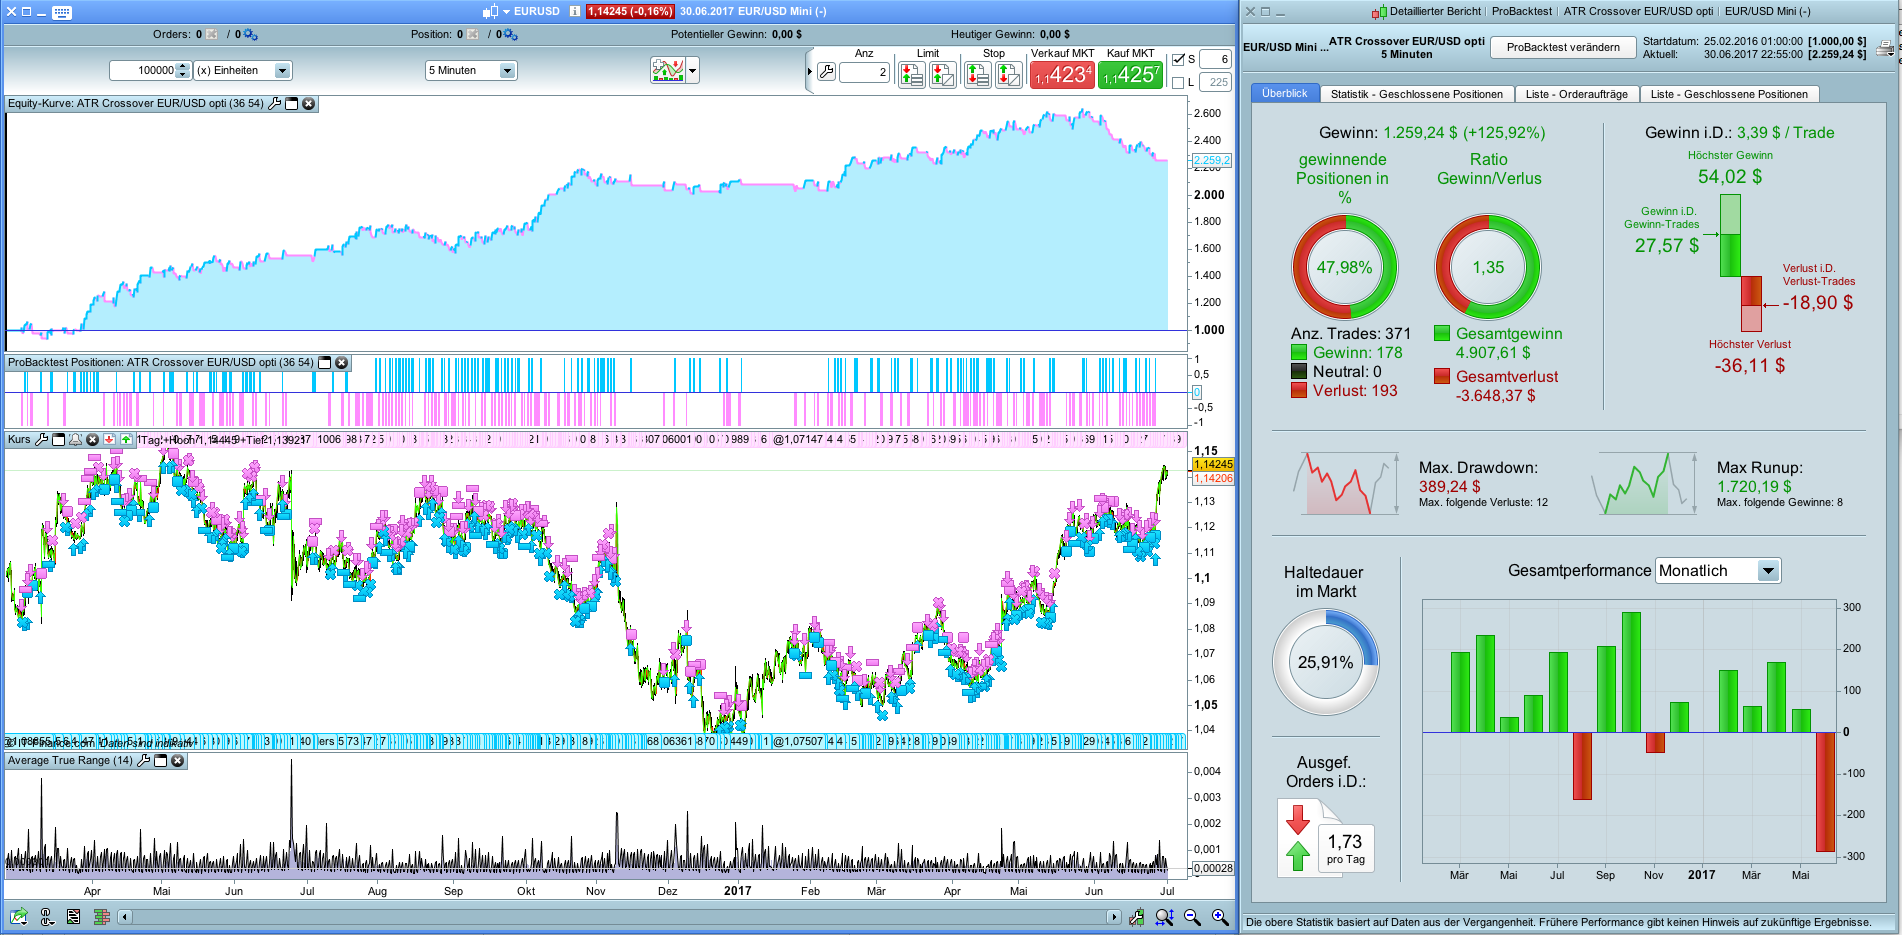Select ProBacktest in report title breadcrumb

[x=1522, y=12]
